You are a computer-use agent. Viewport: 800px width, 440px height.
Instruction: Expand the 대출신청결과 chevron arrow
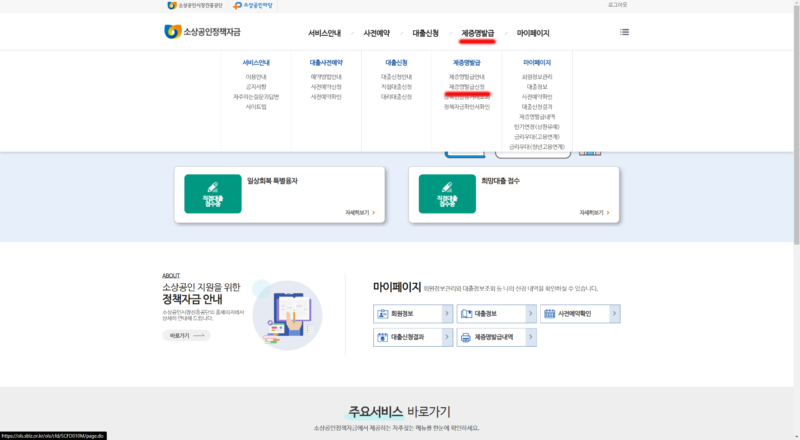pyautogui.click(x=447, y=337)
